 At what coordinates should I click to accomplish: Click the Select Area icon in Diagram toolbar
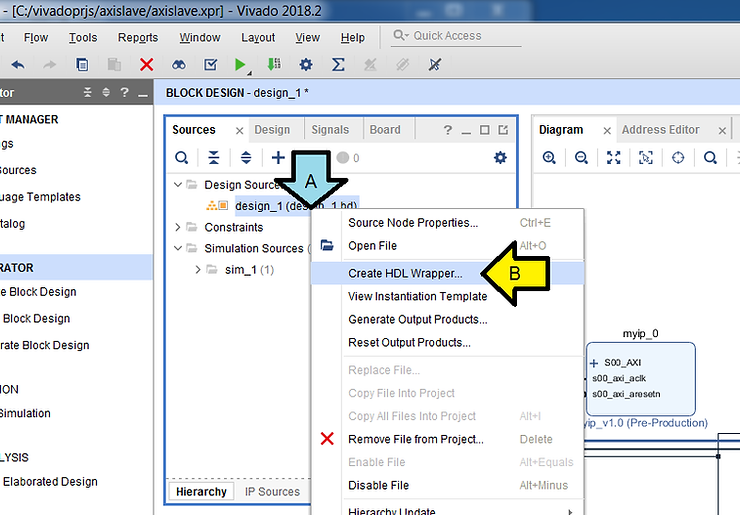pyautogui.click(x=646, y=158)
